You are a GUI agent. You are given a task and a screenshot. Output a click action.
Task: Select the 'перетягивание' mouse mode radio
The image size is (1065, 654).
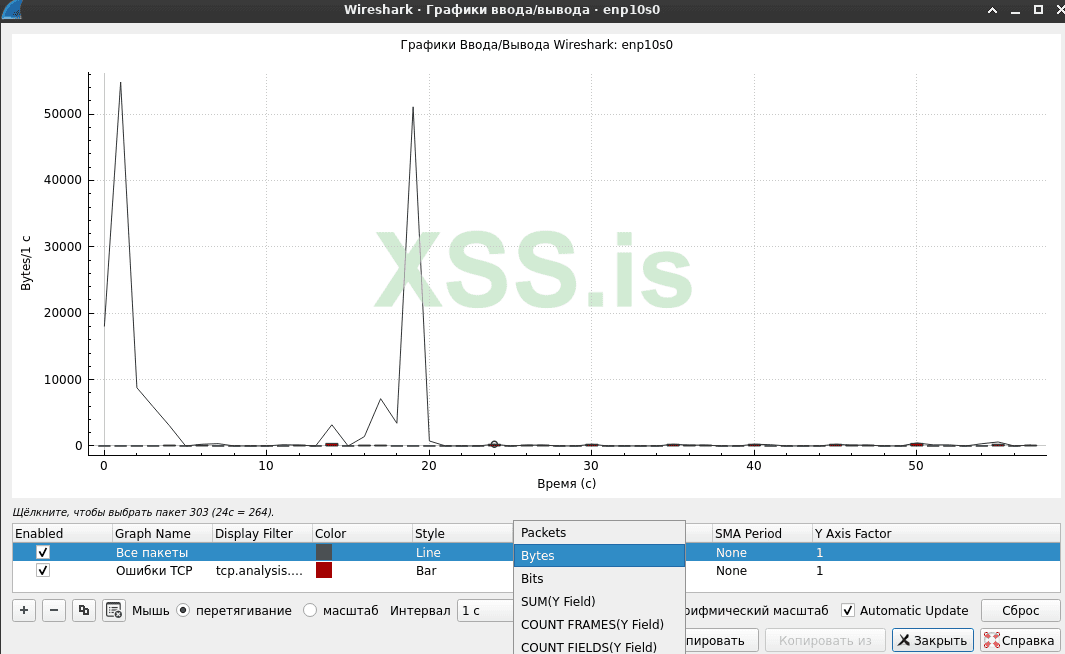coord(183,611)
